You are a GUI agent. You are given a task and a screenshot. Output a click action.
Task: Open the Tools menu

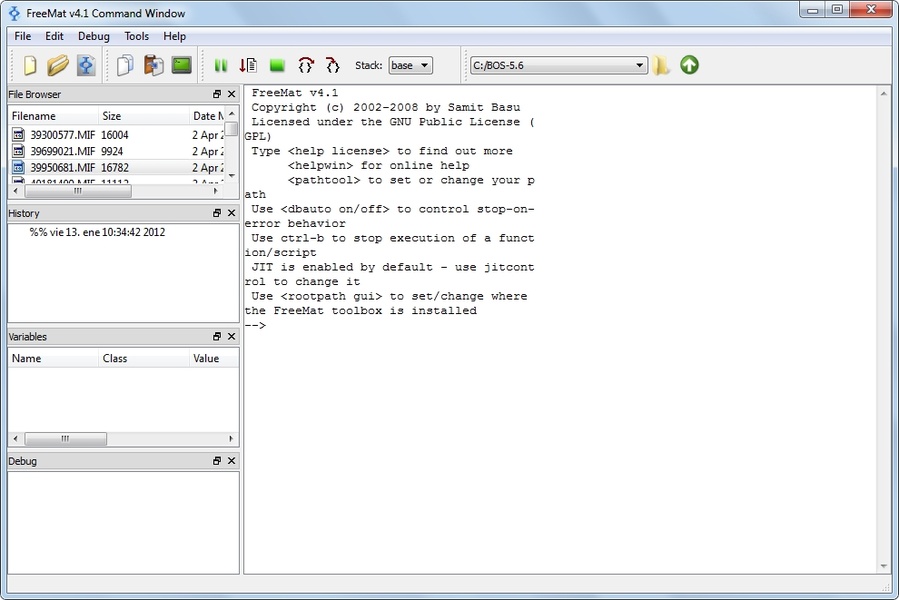click(x=136, y=36)
